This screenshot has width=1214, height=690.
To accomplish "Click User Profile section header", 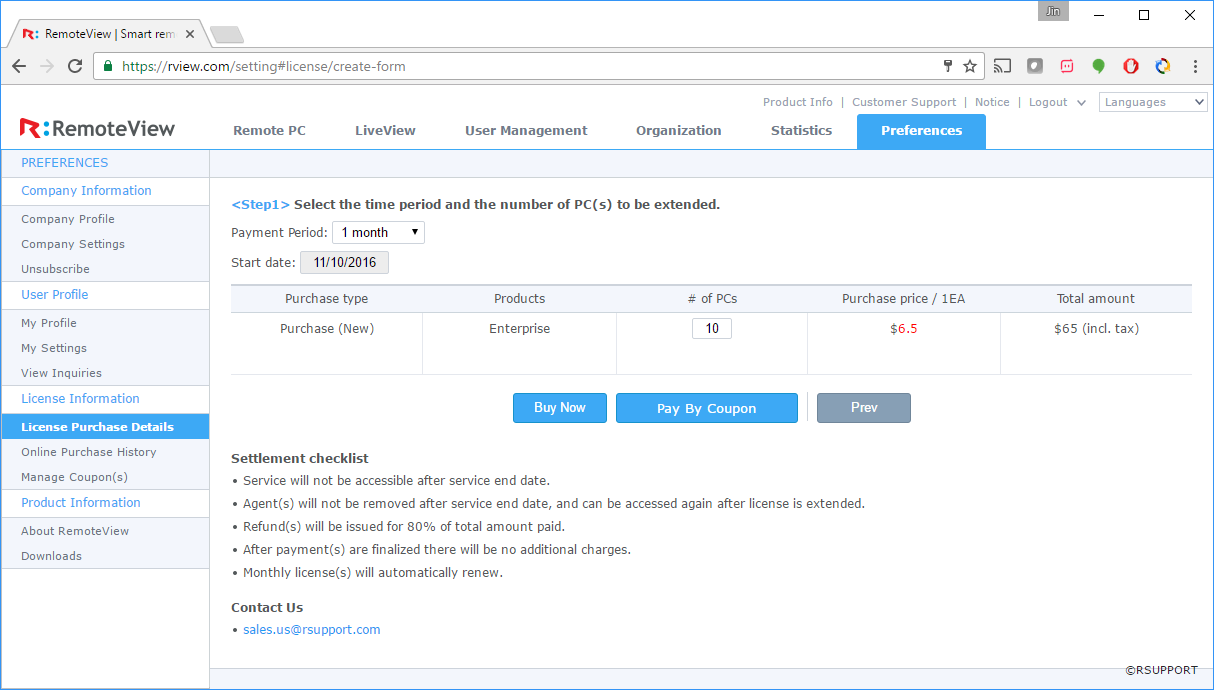I will tap(55, 295).
